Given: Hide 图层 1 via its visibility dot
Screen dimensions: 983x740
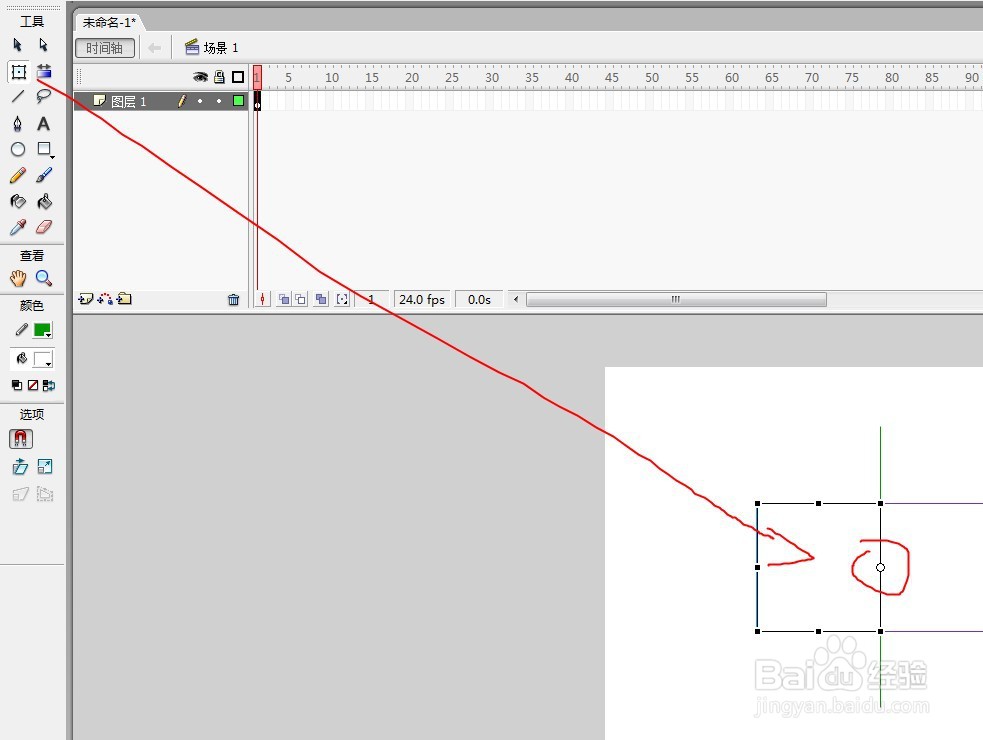Looking at the screenshot, I should [200, 101].
